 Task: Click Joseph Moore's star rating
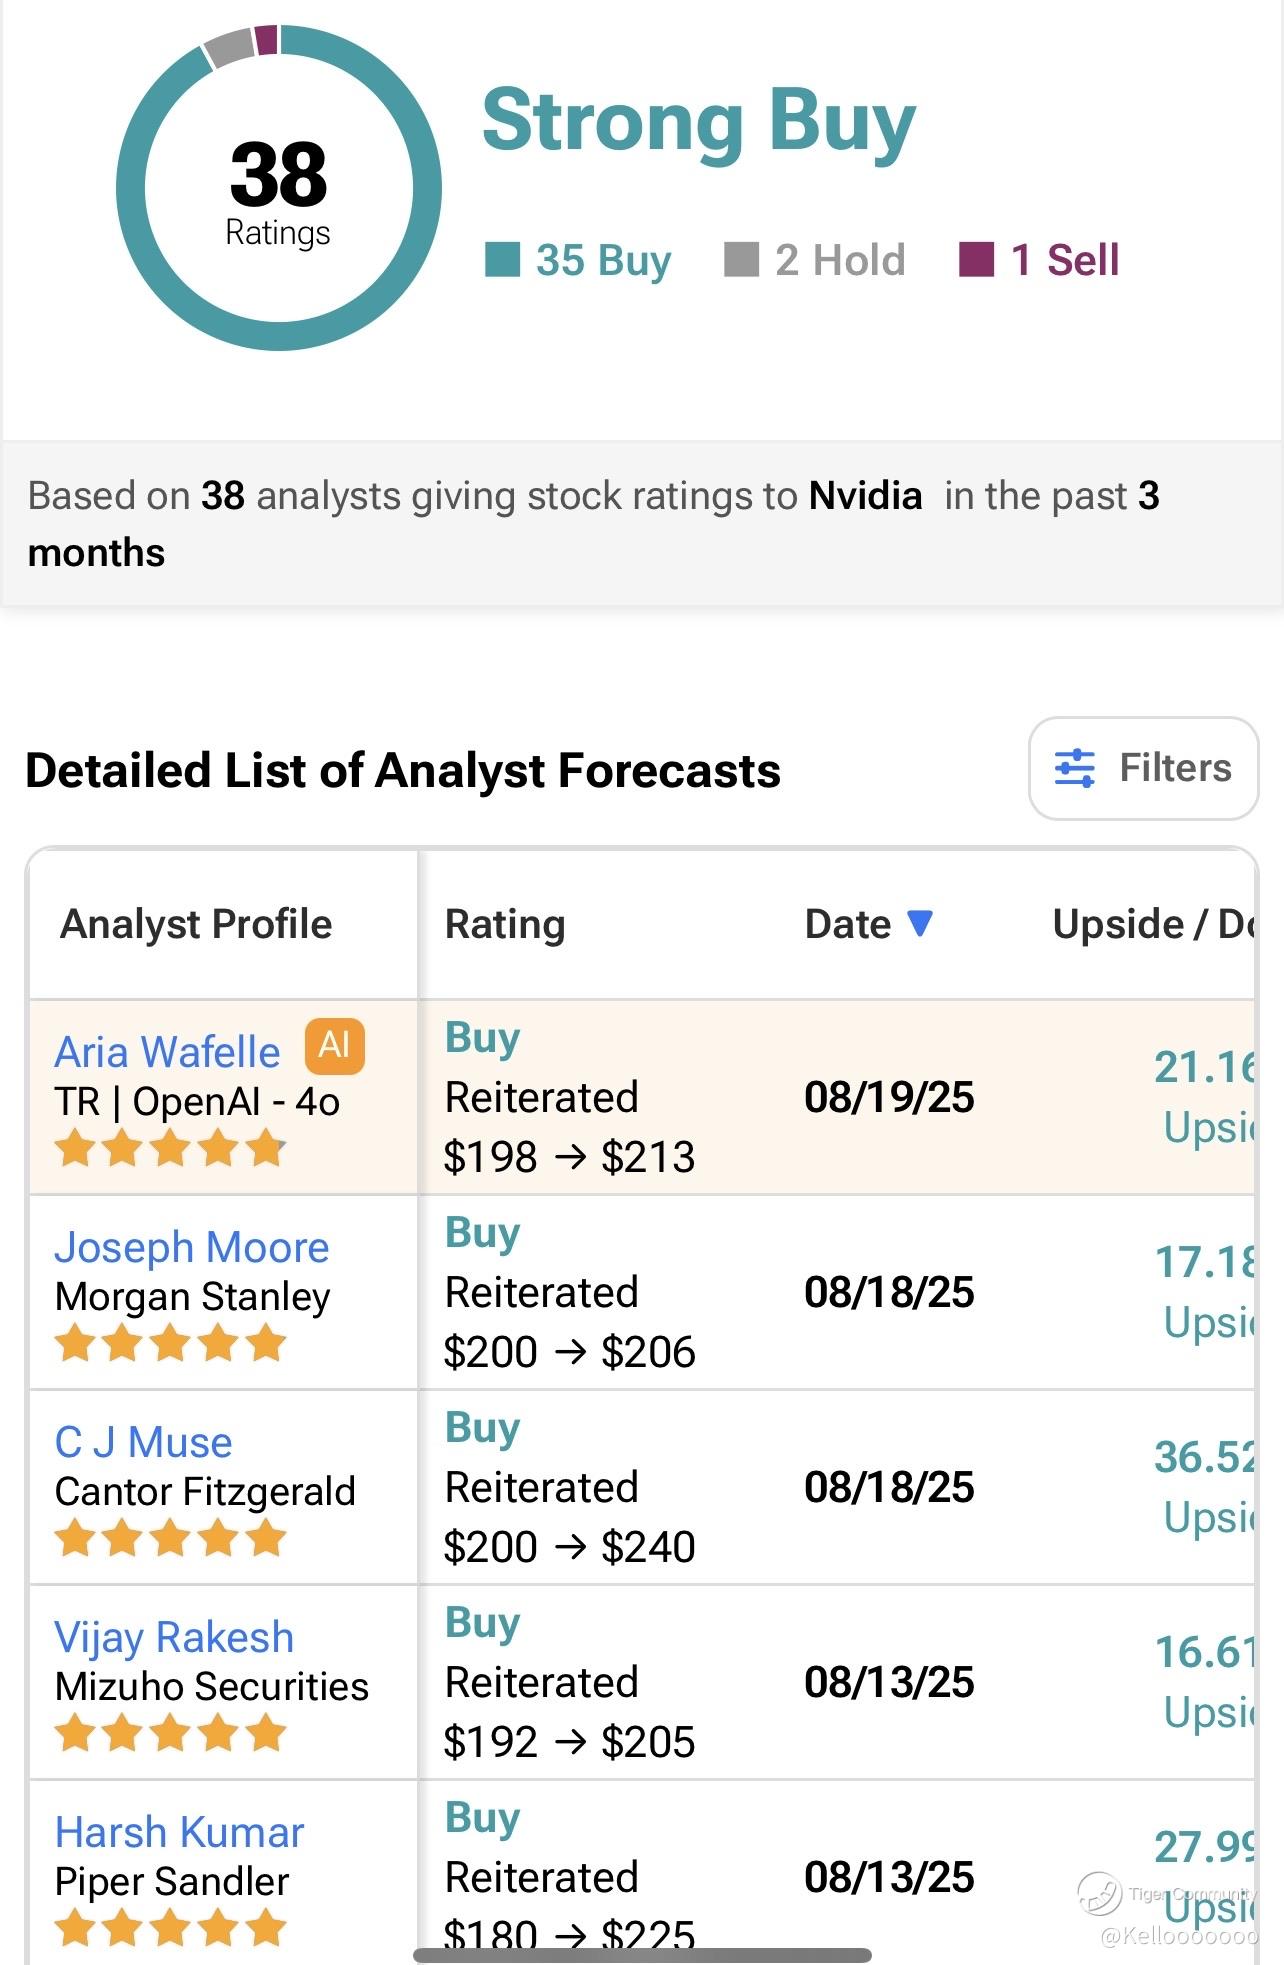click(x=170, y=1343)
